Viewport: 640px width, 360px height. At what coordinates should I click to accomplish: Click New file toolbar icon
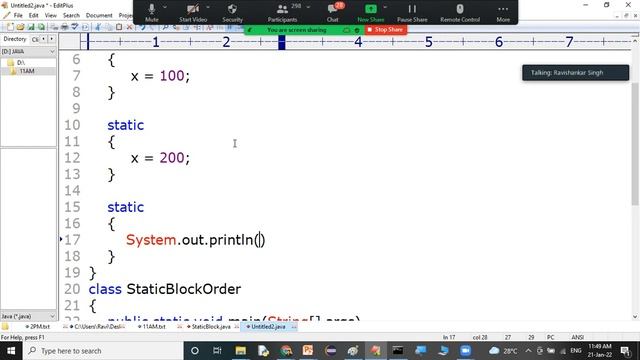tap(10, 27)
